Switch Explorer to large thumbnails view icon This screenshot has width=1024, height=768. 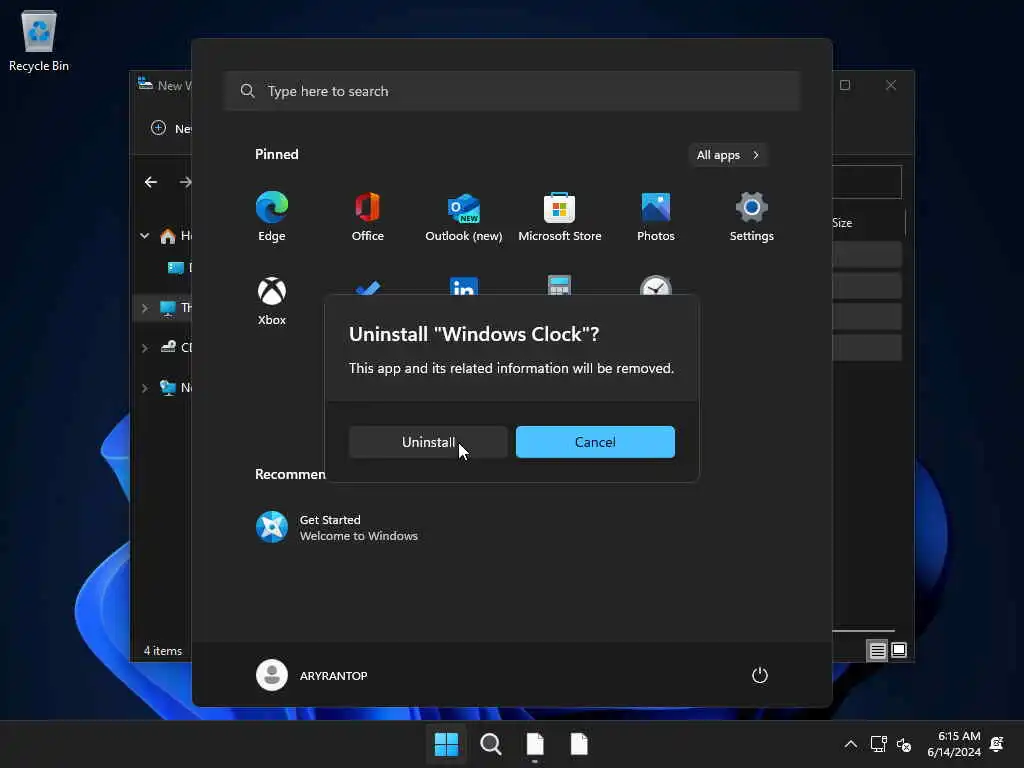click(x=899, y=650)
